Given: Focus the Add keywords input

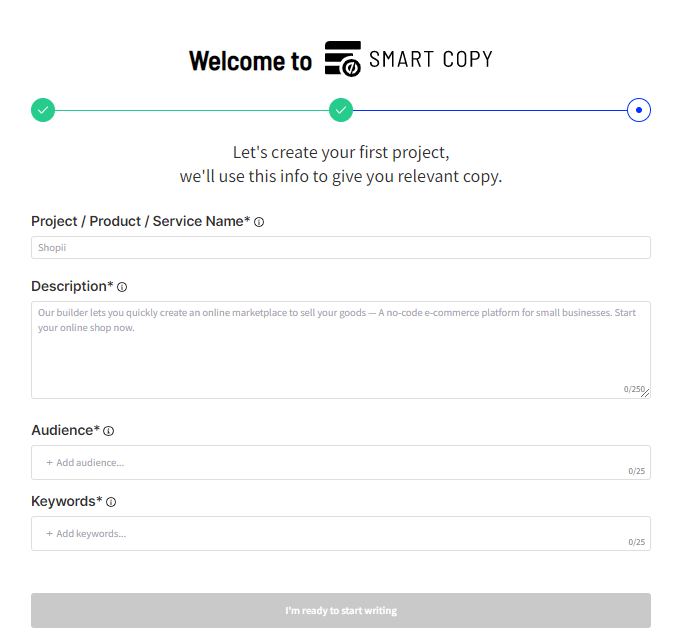Looking at the screenshot, I should click(330, 534).
